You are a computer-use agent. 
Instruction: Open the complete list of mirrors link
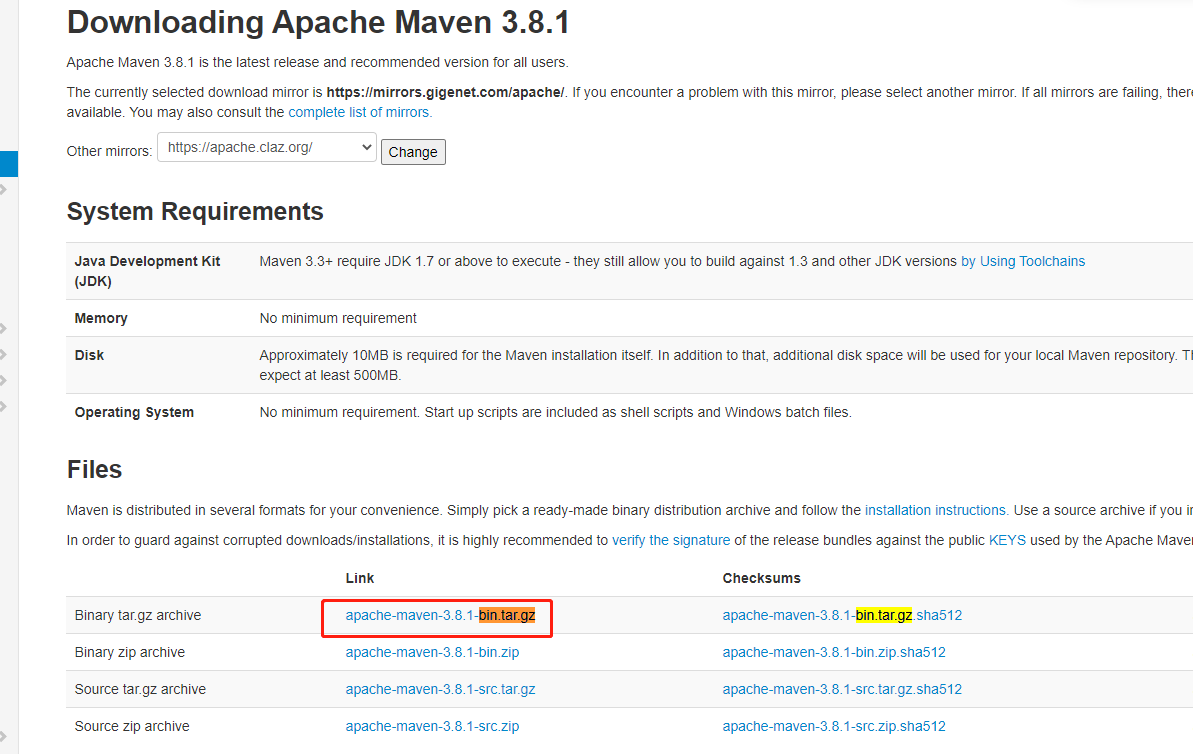[360, 113]
